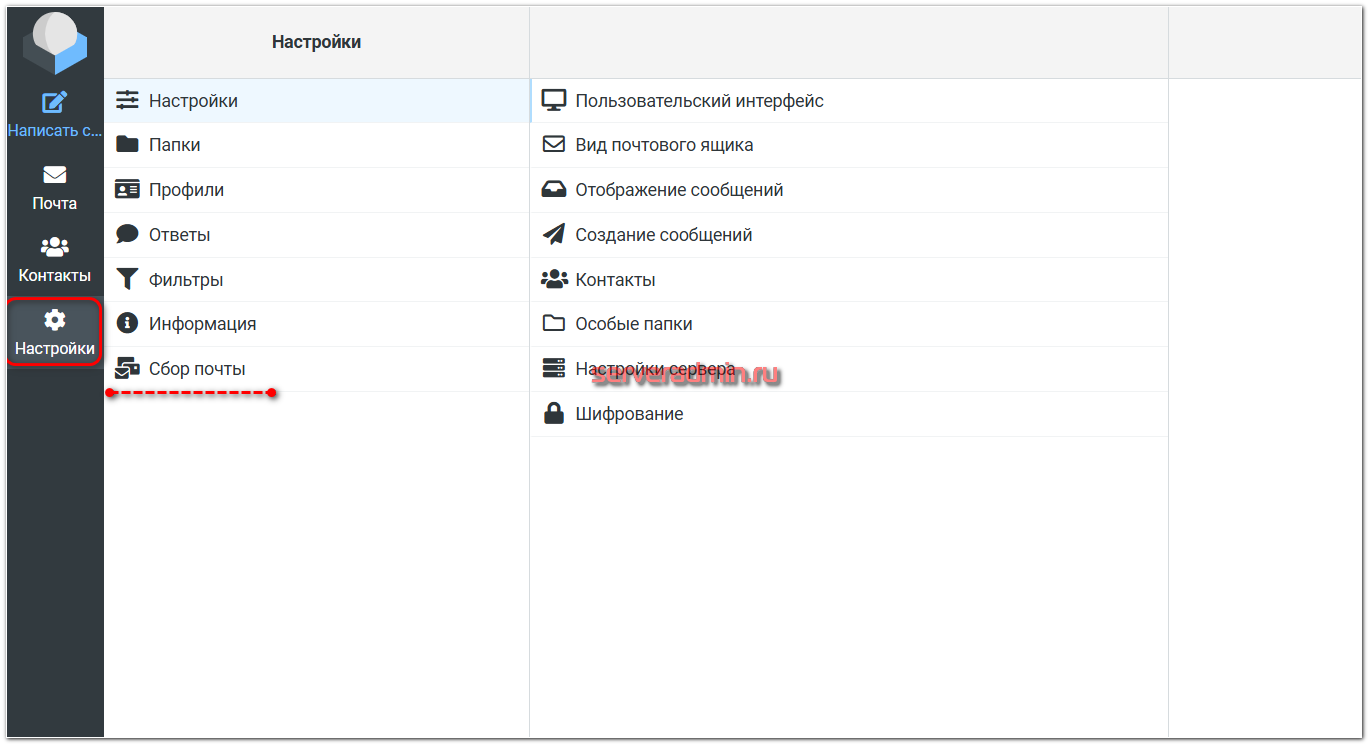Click the speech bubble icon for Ответы
Viewport: 1368px width, 744px height.
[127, 235]
